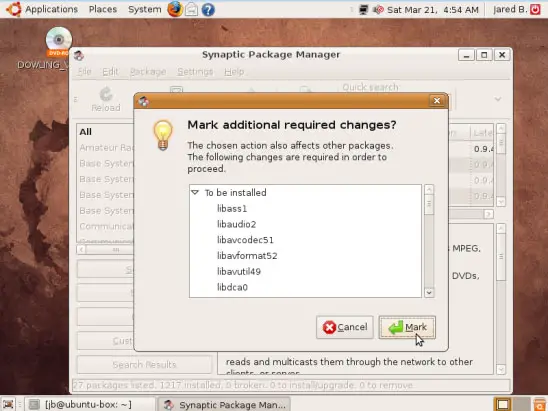Select libavutil49 in the list
Screen dimensions: 548x411
(x=239, y=272)
